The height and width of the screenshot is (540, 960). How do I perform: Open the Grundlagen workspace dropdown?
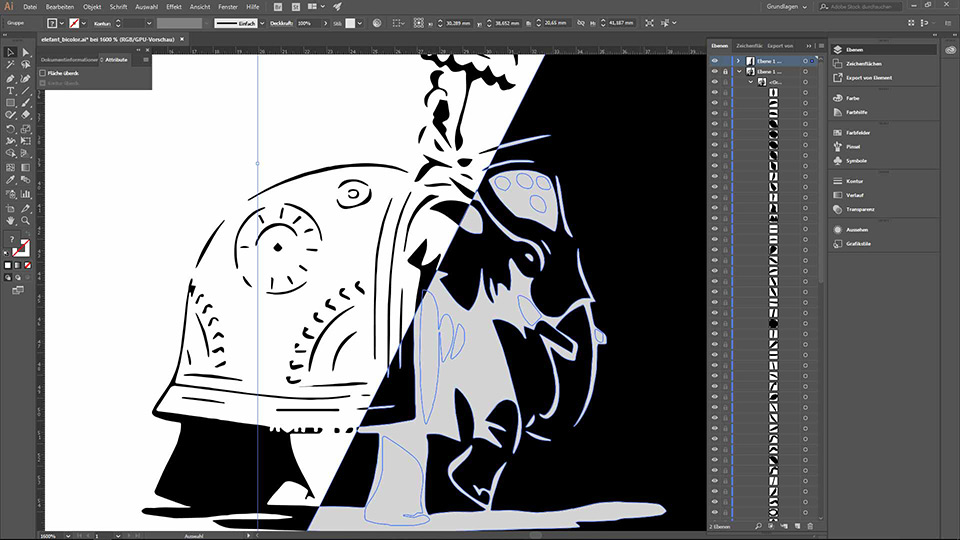[x=787, y=7]
